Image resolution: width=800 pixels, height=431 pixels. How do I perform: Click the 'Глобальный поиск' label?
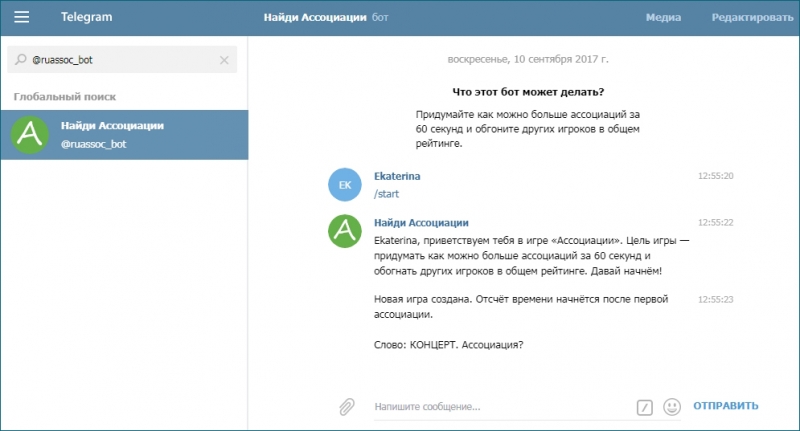(65, 96)
